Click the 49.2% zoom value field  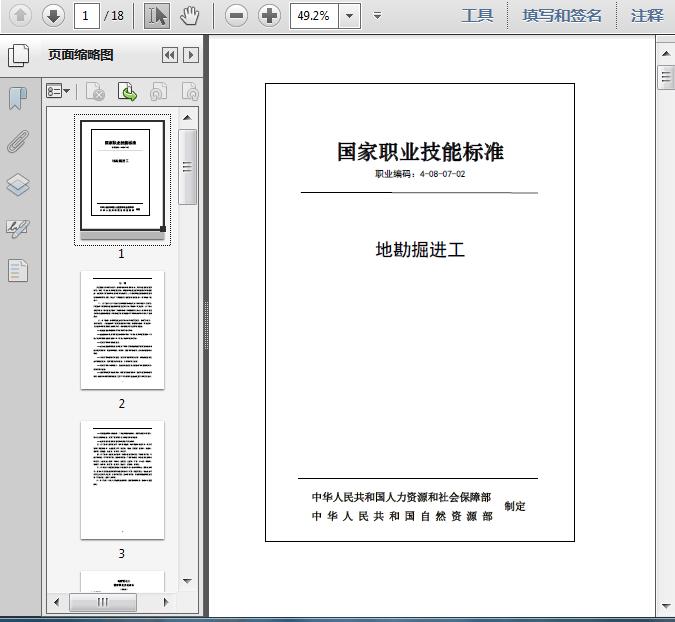coord(314,16)
